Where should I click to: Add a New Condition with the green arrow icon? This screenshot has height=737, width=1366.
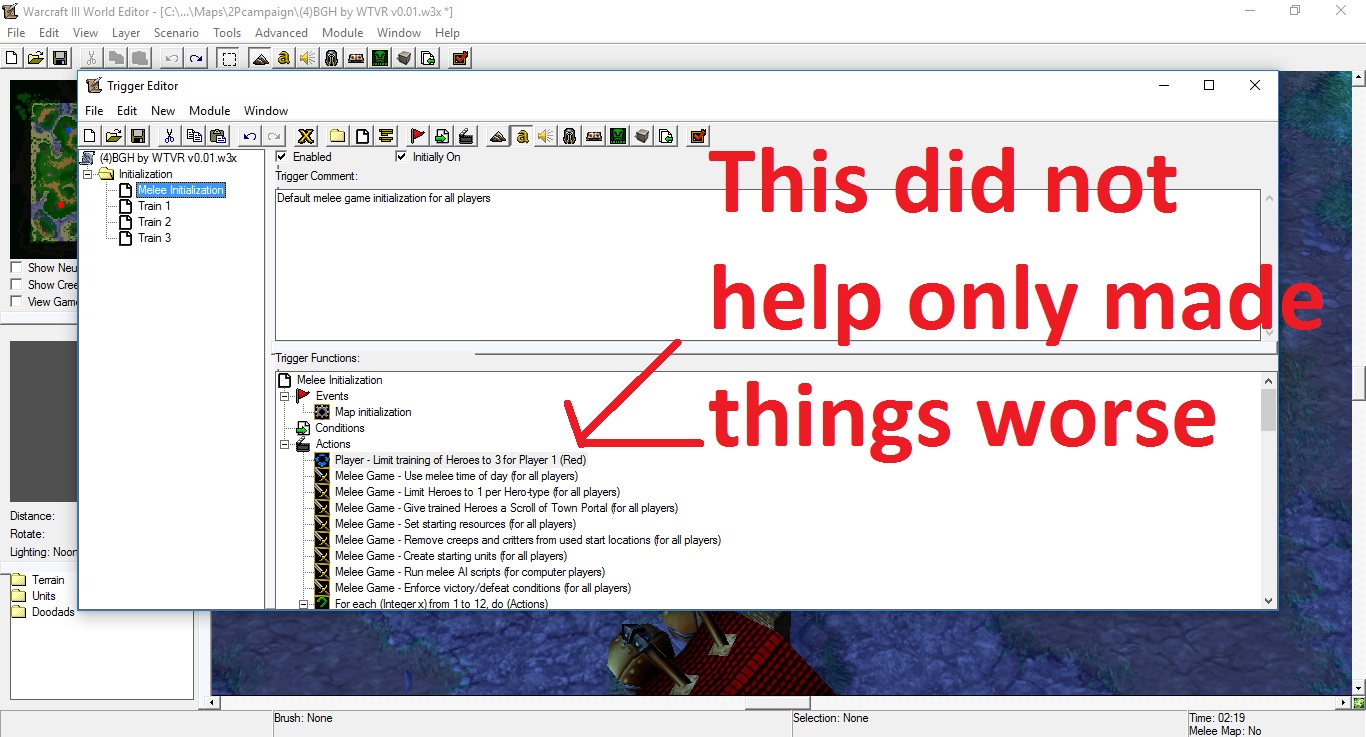point(442,136)
